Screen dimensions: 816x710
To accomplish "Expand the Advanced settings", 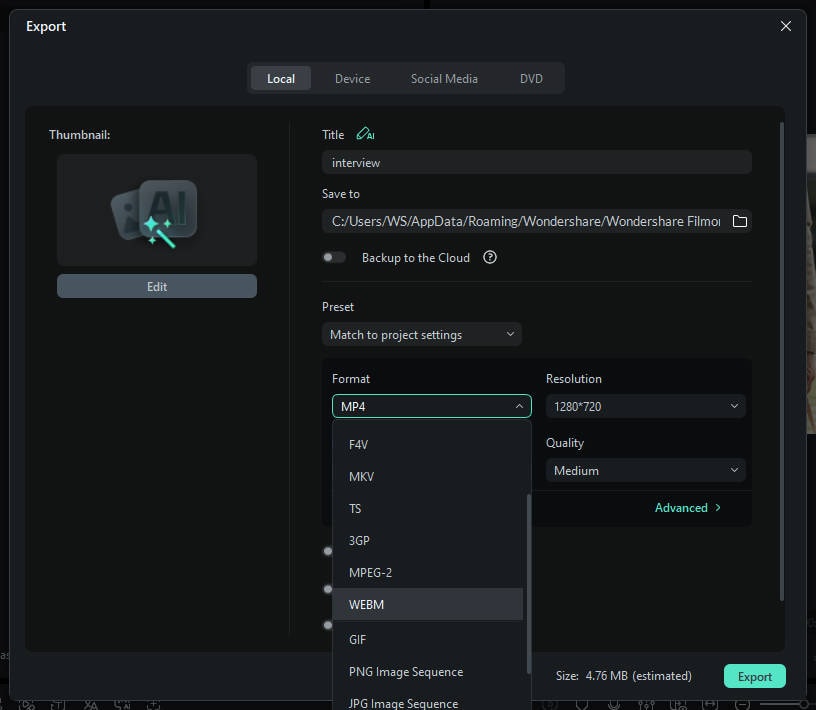I will point(687,508).
